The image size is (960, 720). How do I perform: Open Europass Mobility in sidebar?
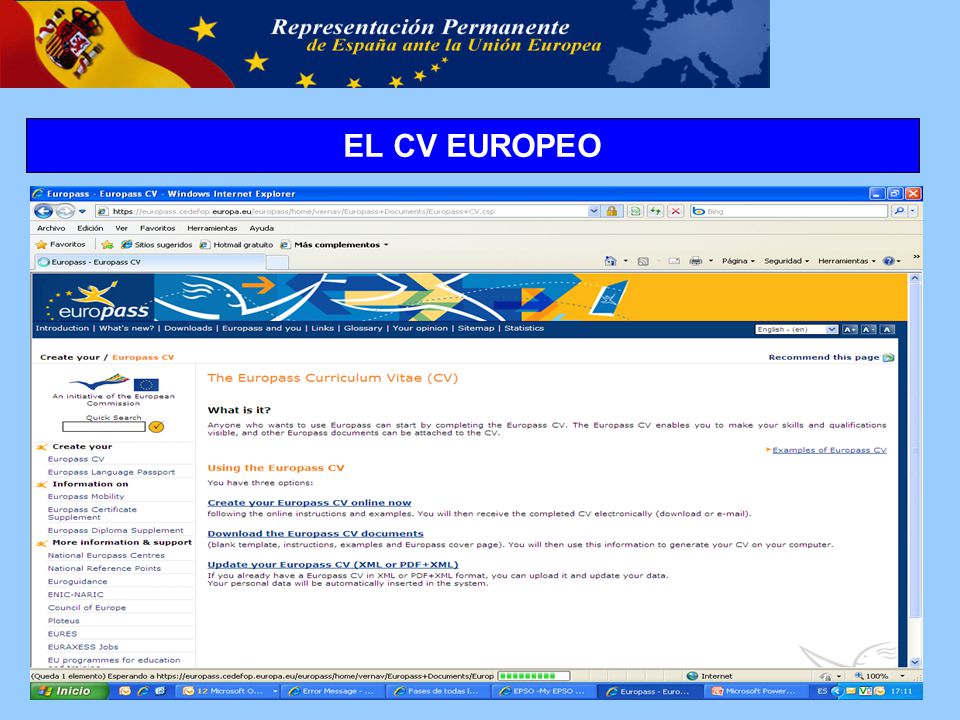pyautogui.click(x=86, y=497)
